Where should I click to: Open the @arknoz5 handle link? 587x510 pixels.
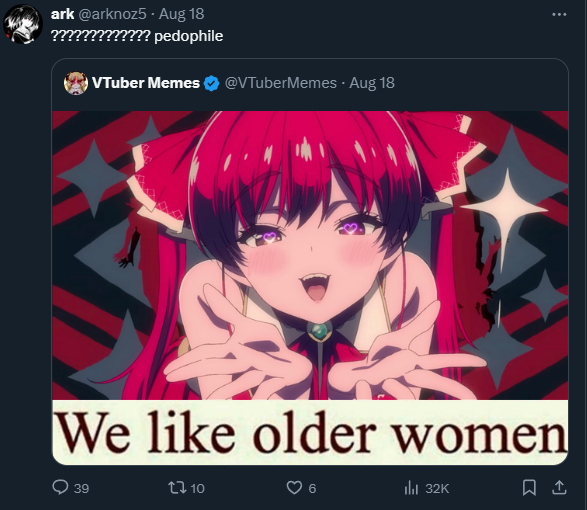[112, 14]
